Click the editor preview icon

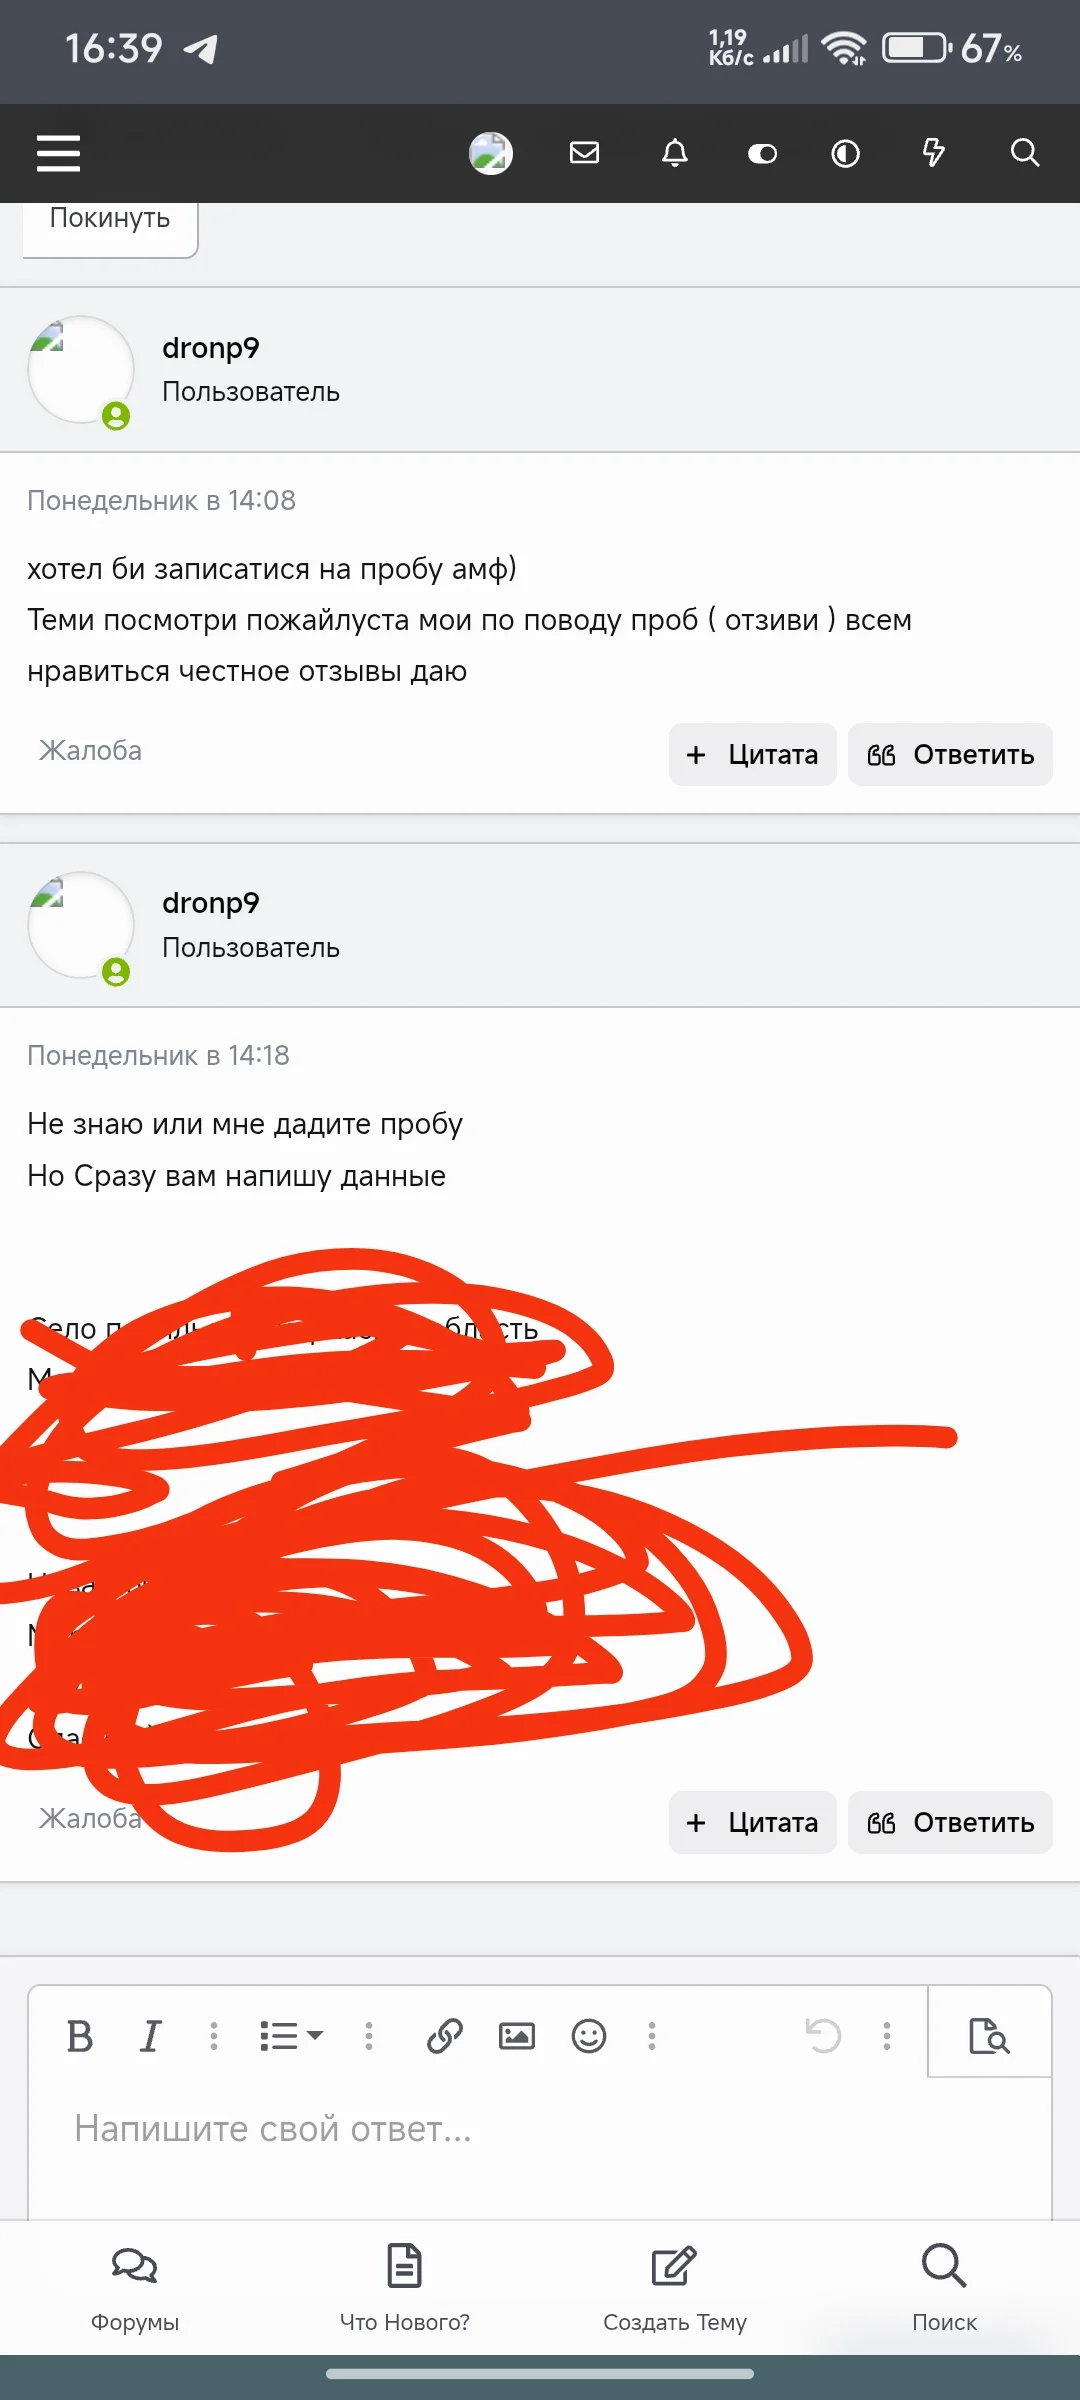click(989, 2036)
